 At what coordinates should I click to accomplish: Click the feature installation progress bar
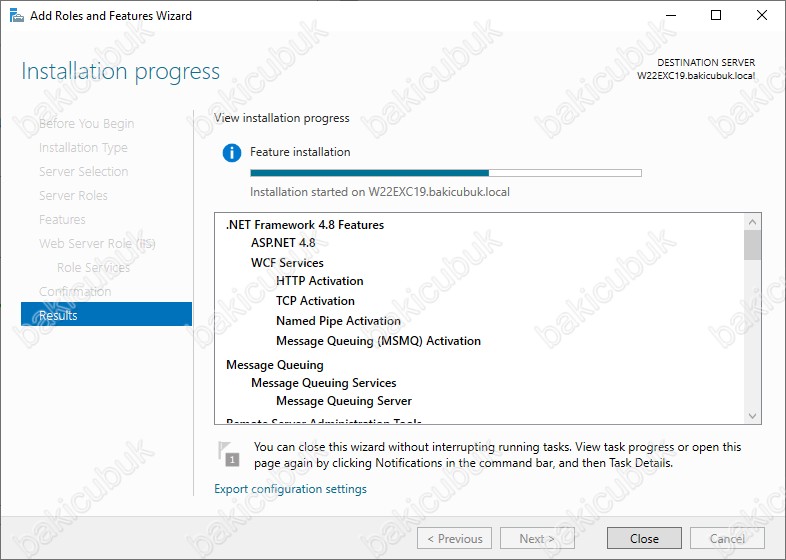445,173
